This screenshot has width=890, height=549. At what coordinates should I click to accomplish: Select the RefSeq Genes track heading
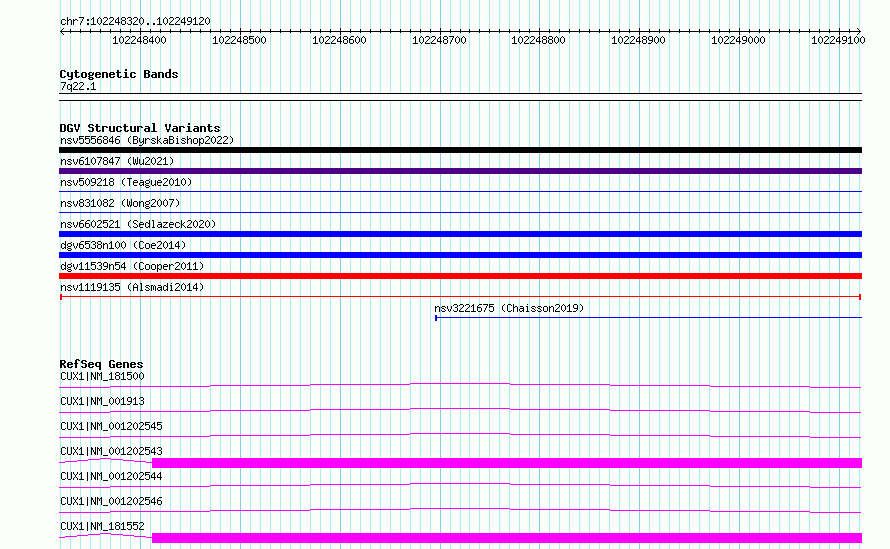click(101, 364)
